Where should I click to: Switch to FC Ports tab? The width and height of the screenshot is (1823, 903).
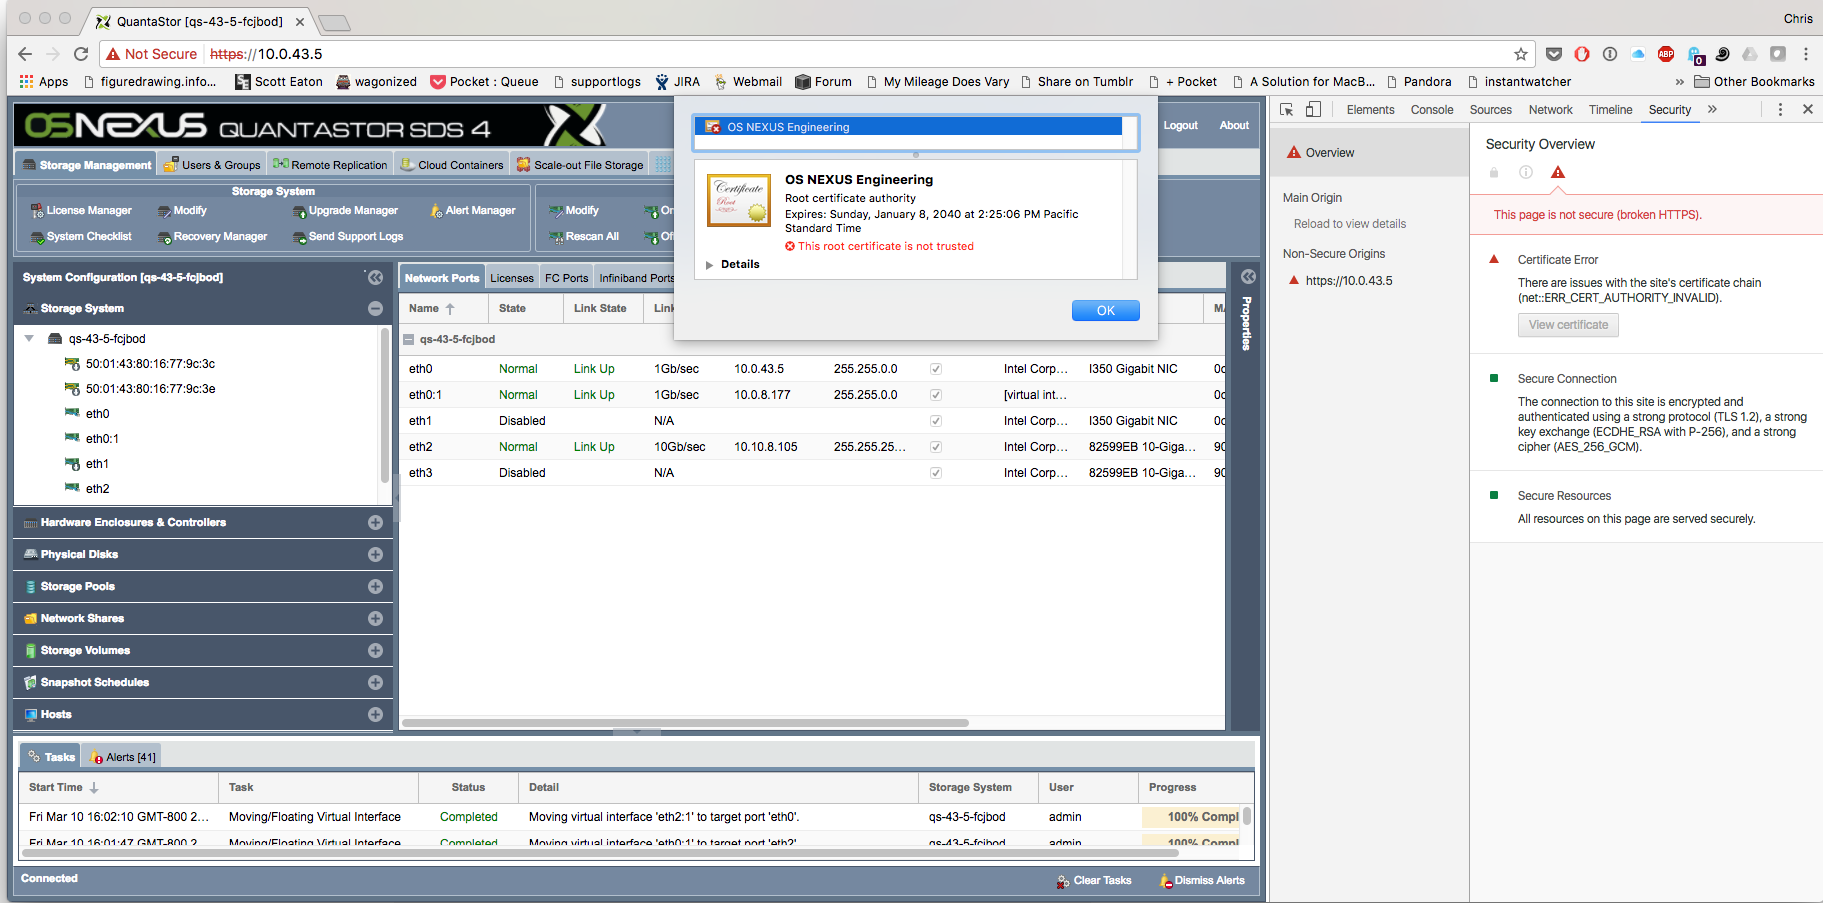click(x=566, y=278)
